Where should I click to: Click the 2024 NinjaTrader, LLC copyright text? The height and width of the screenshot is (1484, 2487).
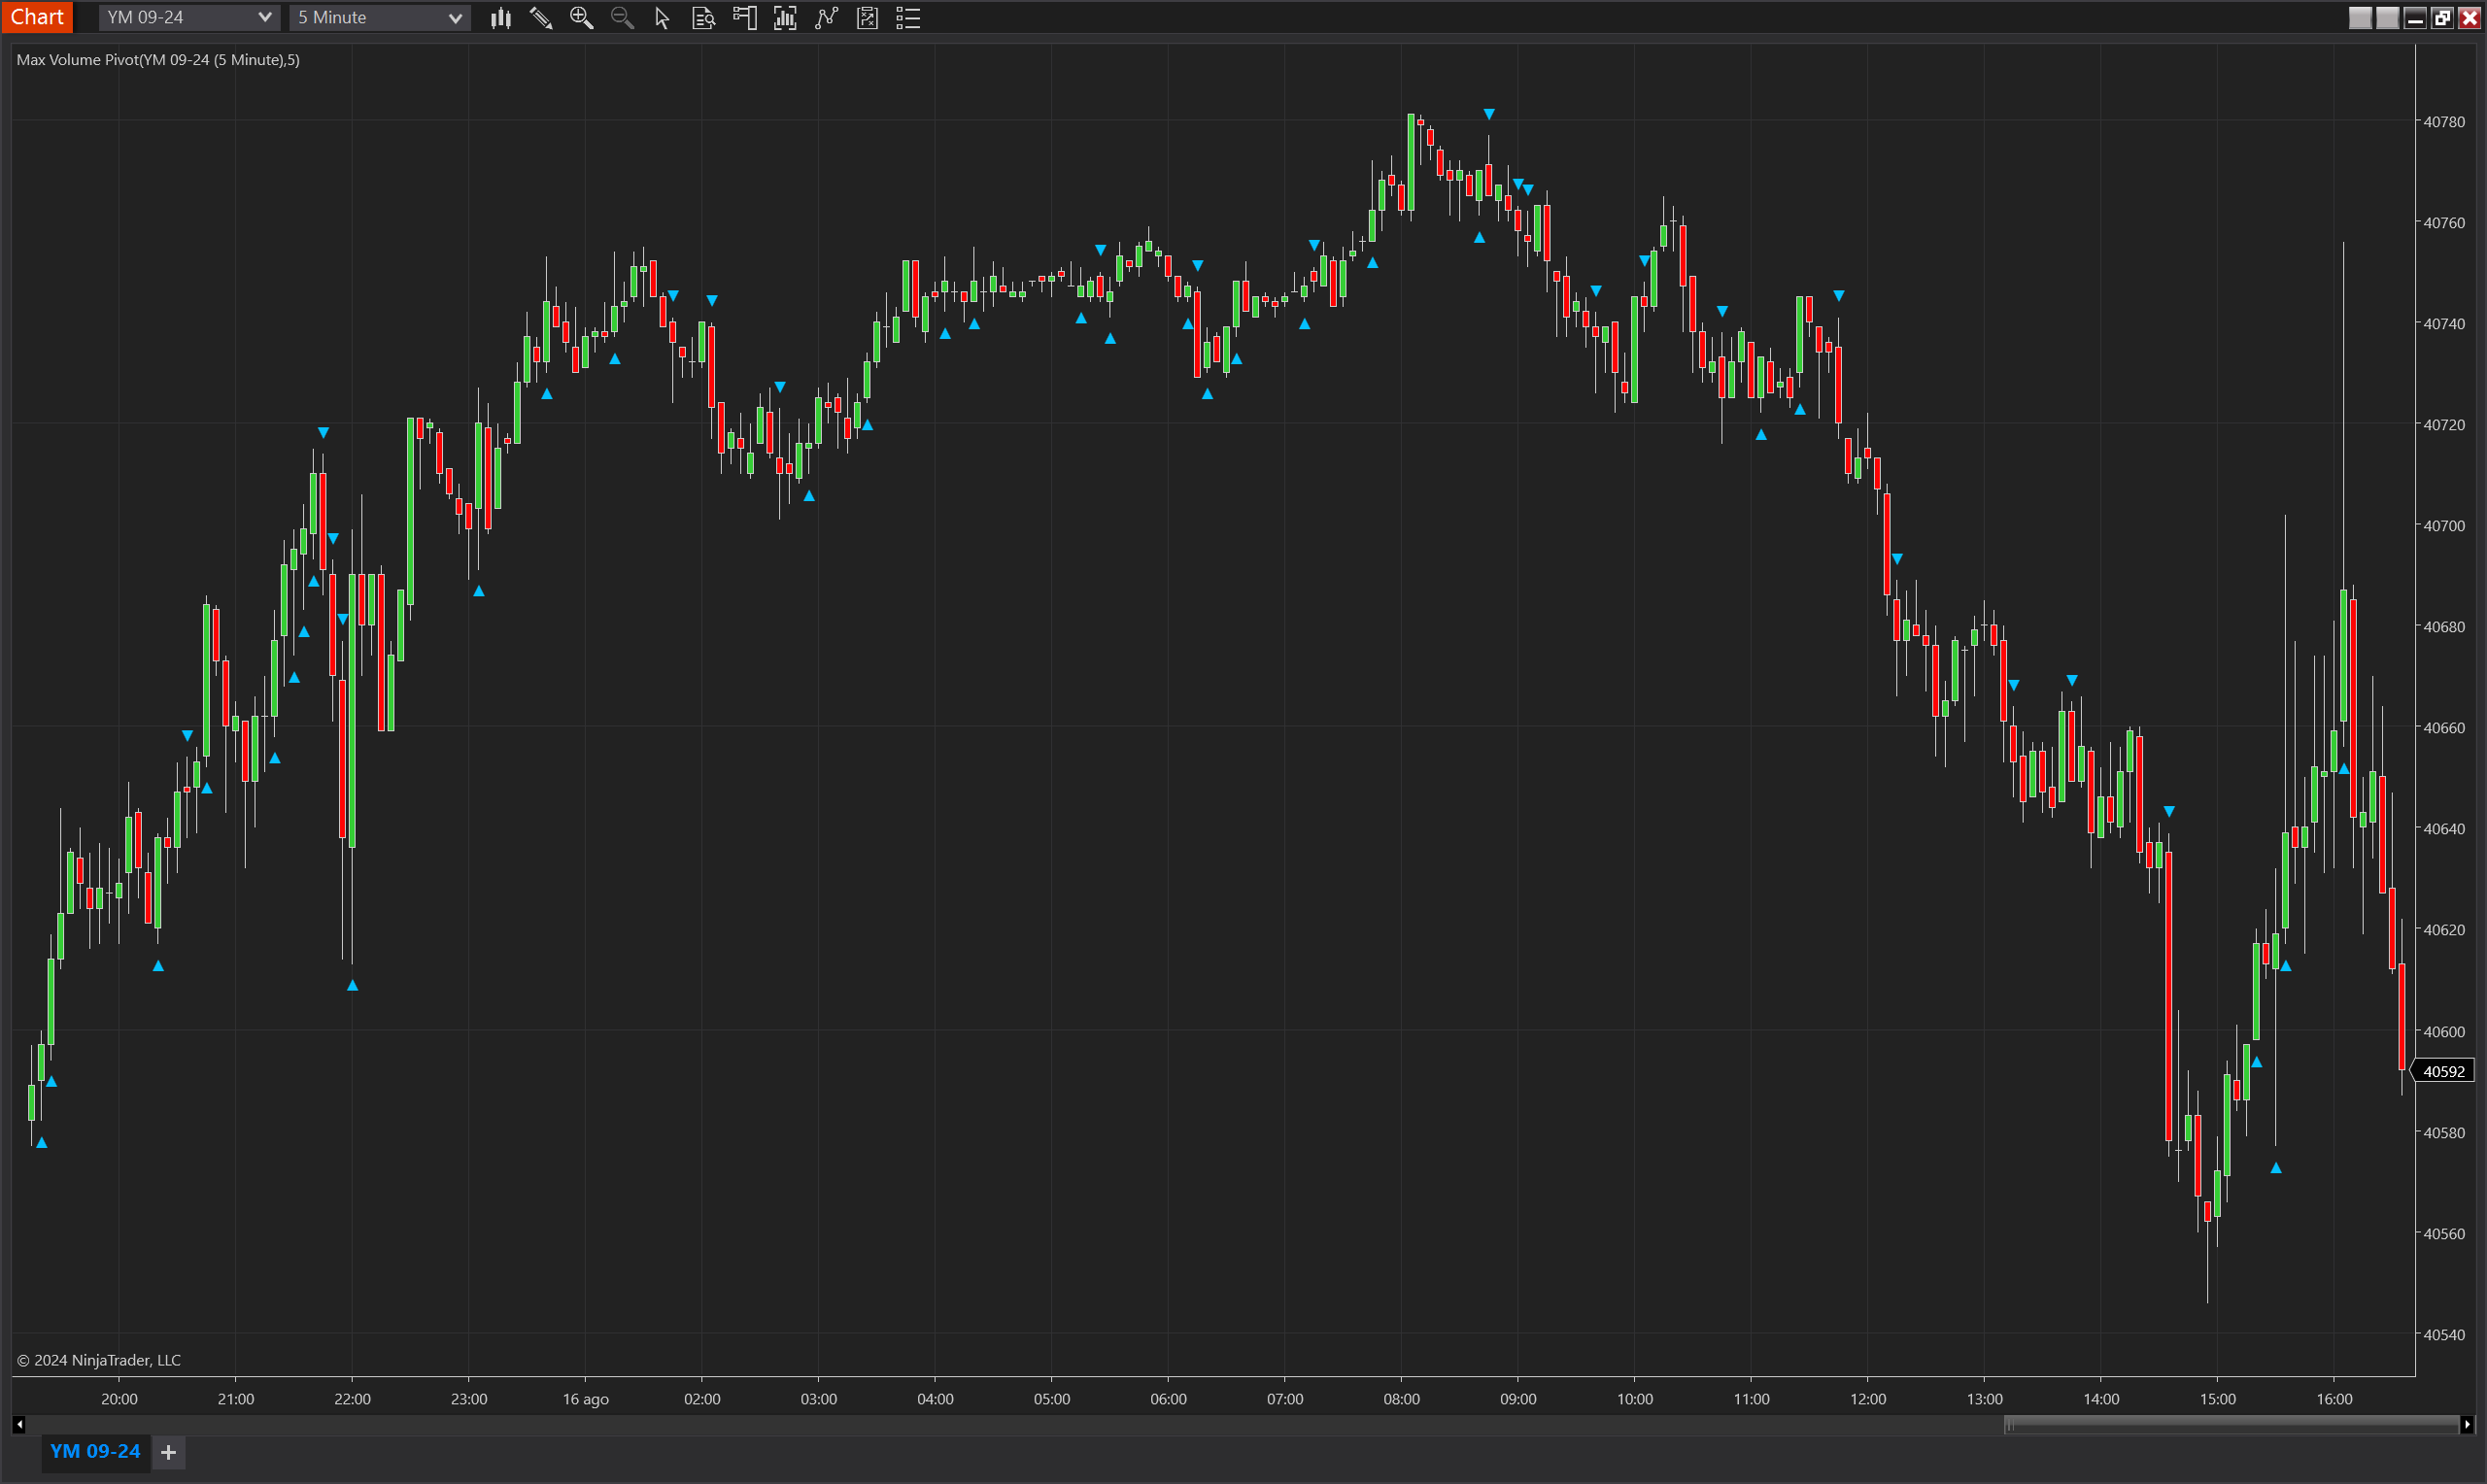(99, 1360)
